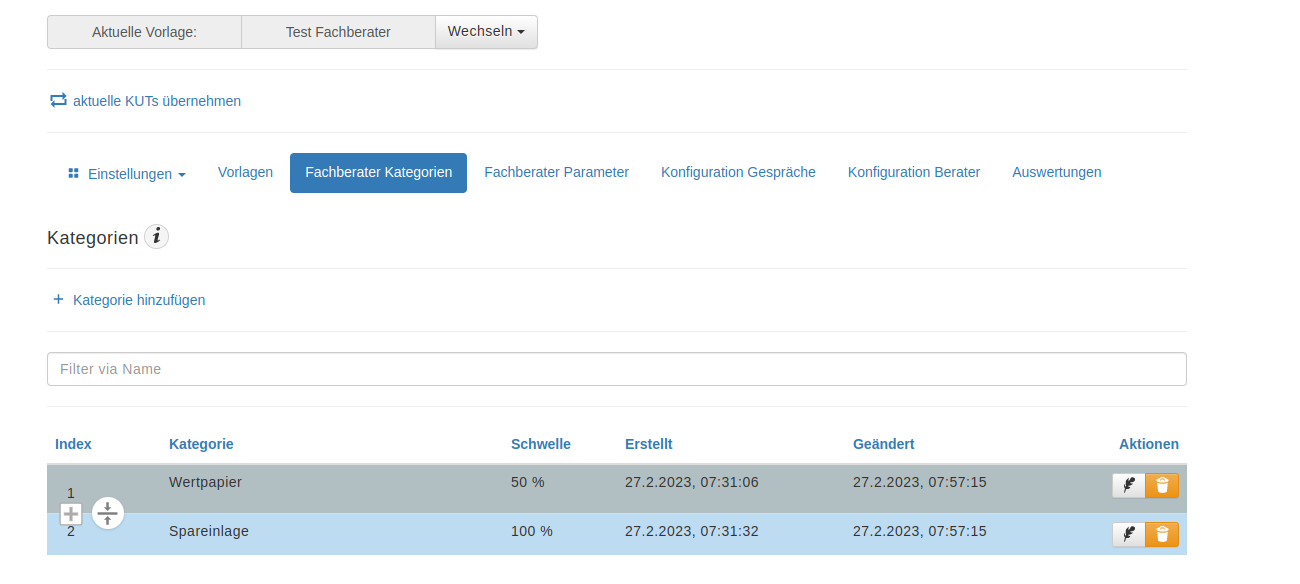The height and width of the screenshot is (584, 1300).
Task: Click the Aktionen column header
Action: 1149,444
